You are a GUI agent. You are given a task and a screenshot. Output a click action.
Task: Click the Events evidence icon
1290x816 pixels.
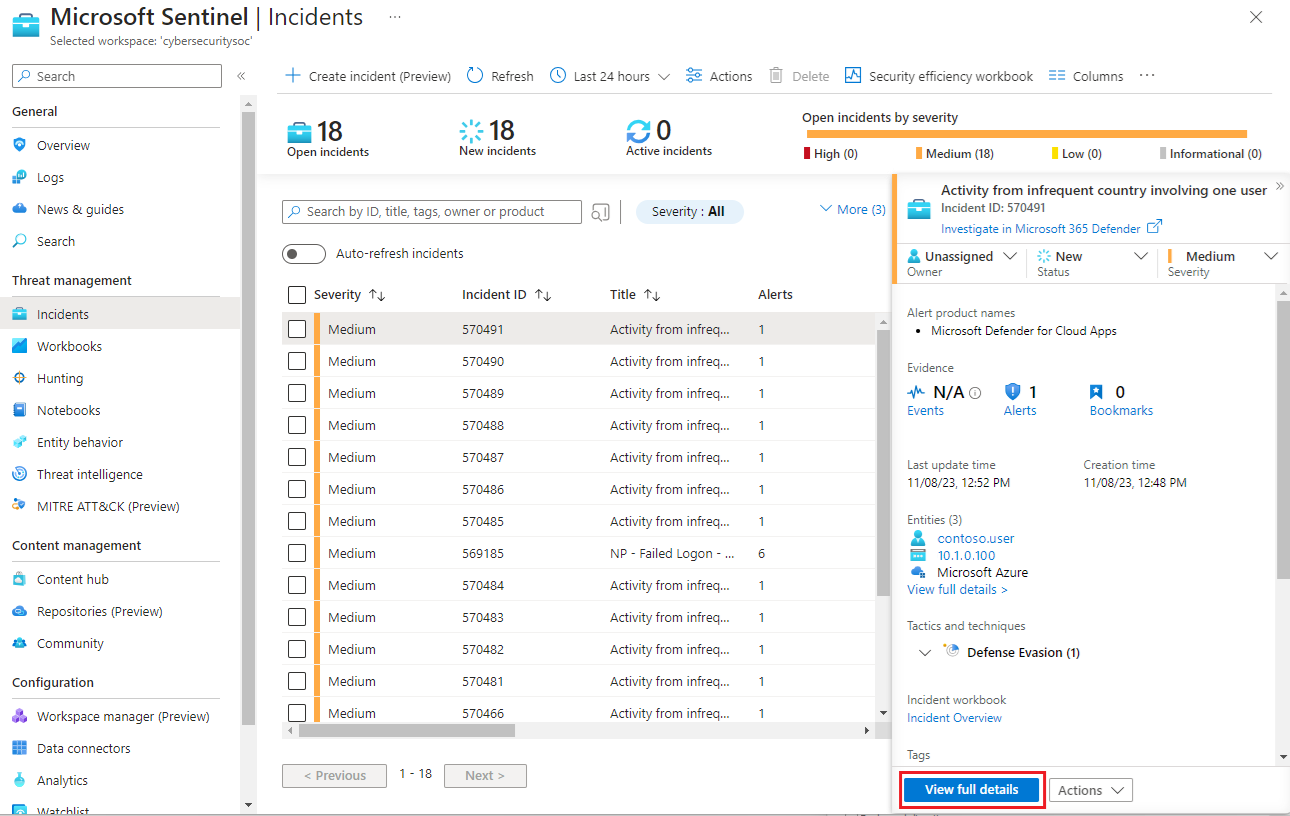pyautogui.click(x=916, y=392)
